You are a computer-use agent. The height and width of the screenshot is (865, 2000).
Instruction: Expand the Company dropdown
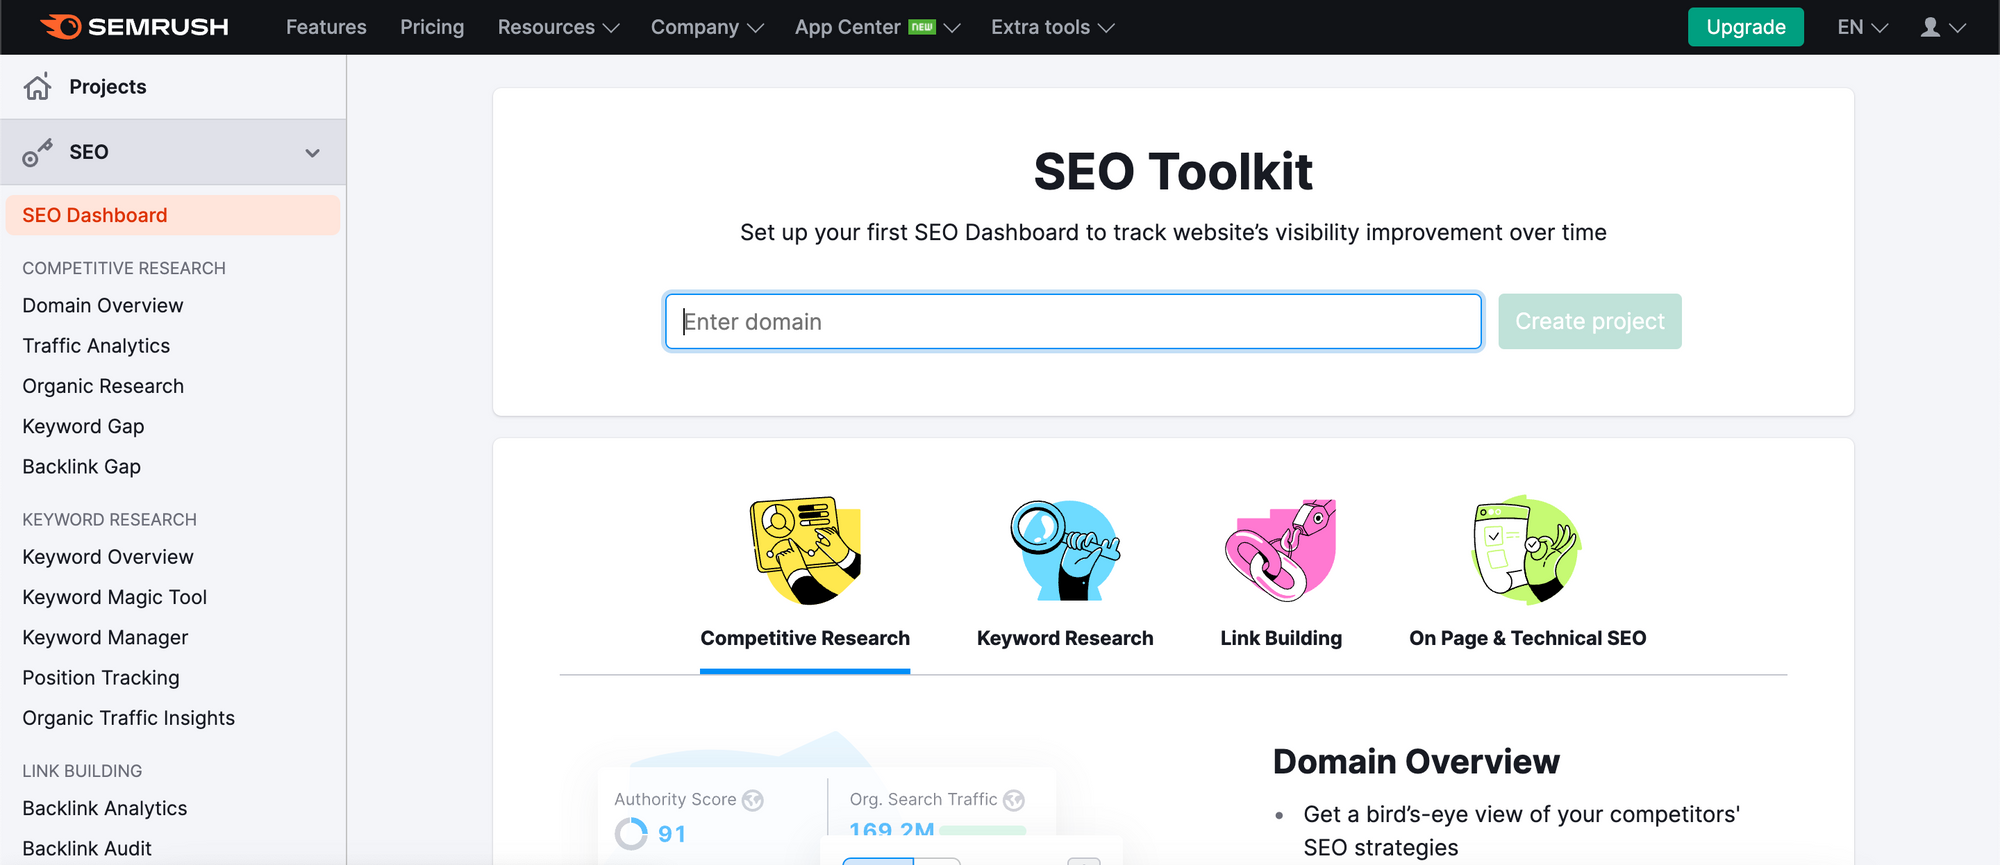point(707,27)
